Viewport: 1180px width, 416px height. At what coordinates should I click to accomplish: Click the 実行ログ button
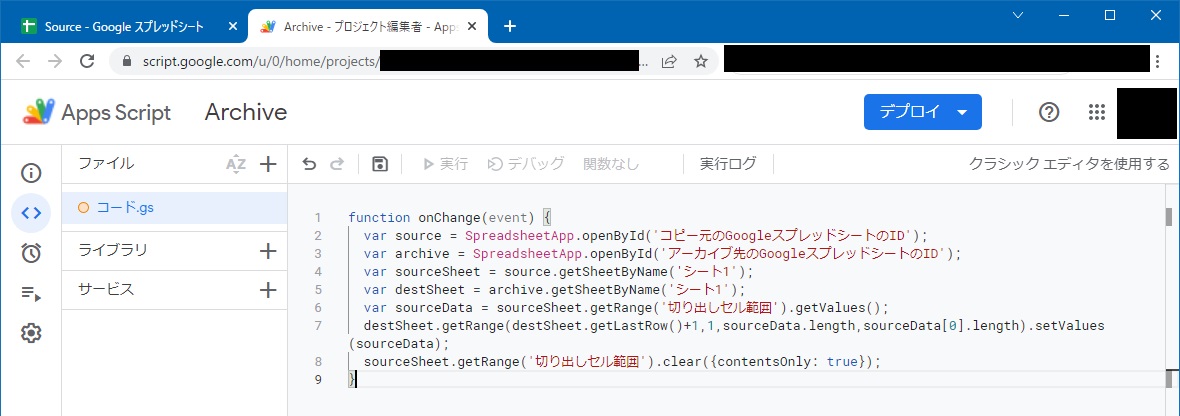point(728,164)
